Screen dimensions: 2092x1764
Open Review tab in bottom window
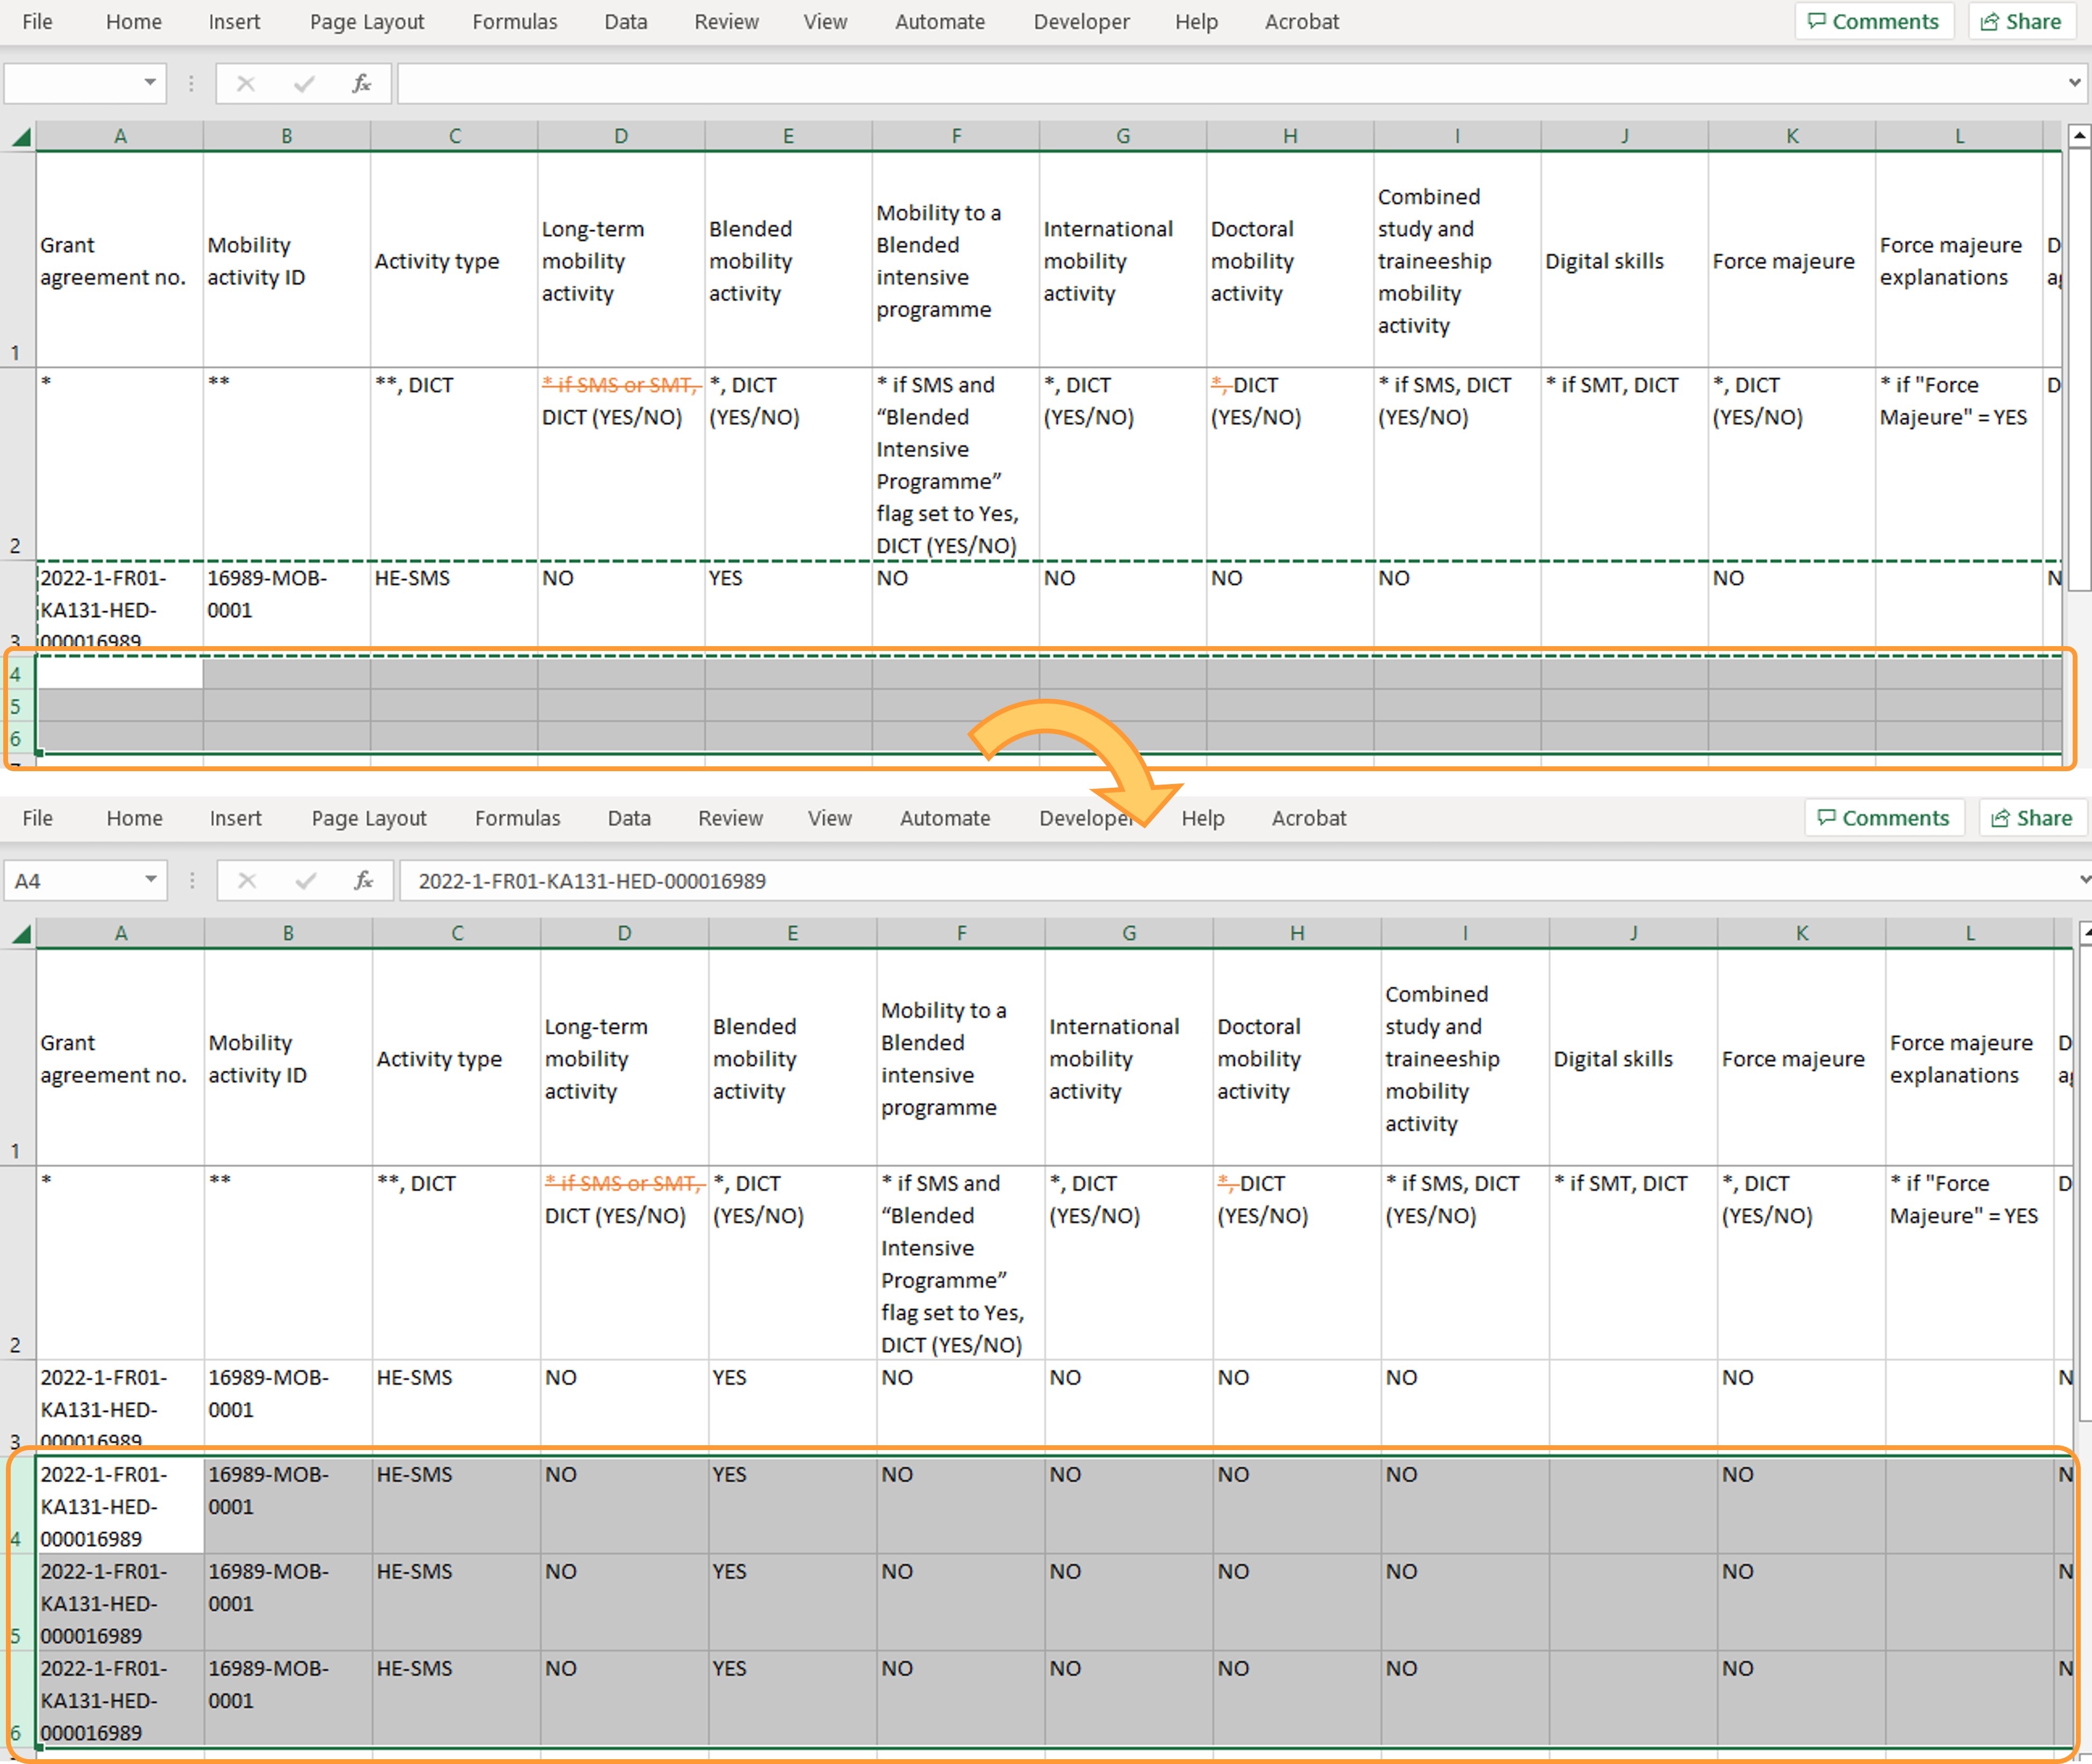coord(731,818)
